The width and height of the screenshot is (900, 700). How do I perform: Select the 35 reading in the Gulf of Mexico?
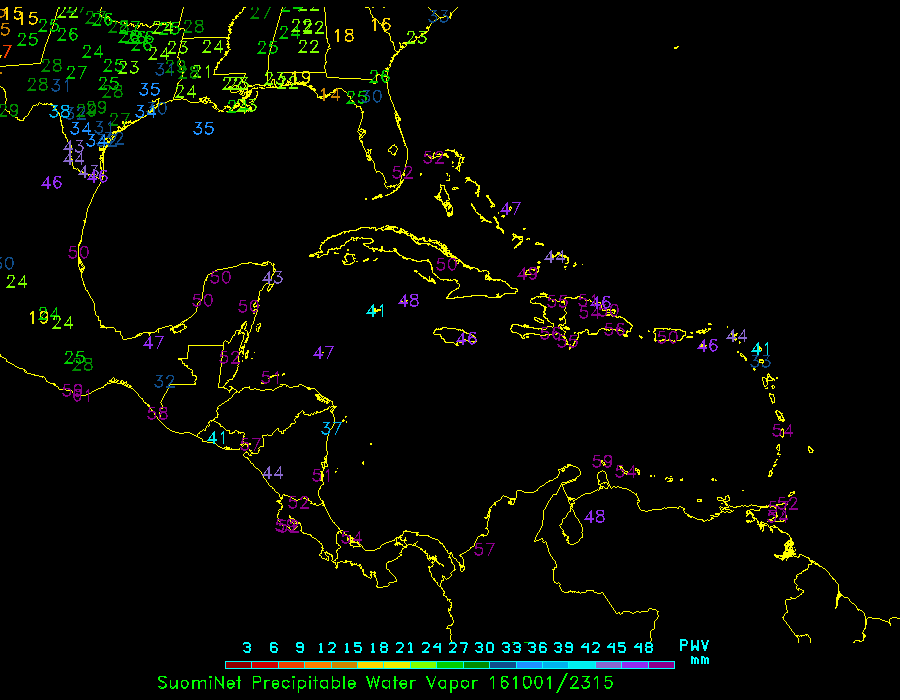pos(204,128)
